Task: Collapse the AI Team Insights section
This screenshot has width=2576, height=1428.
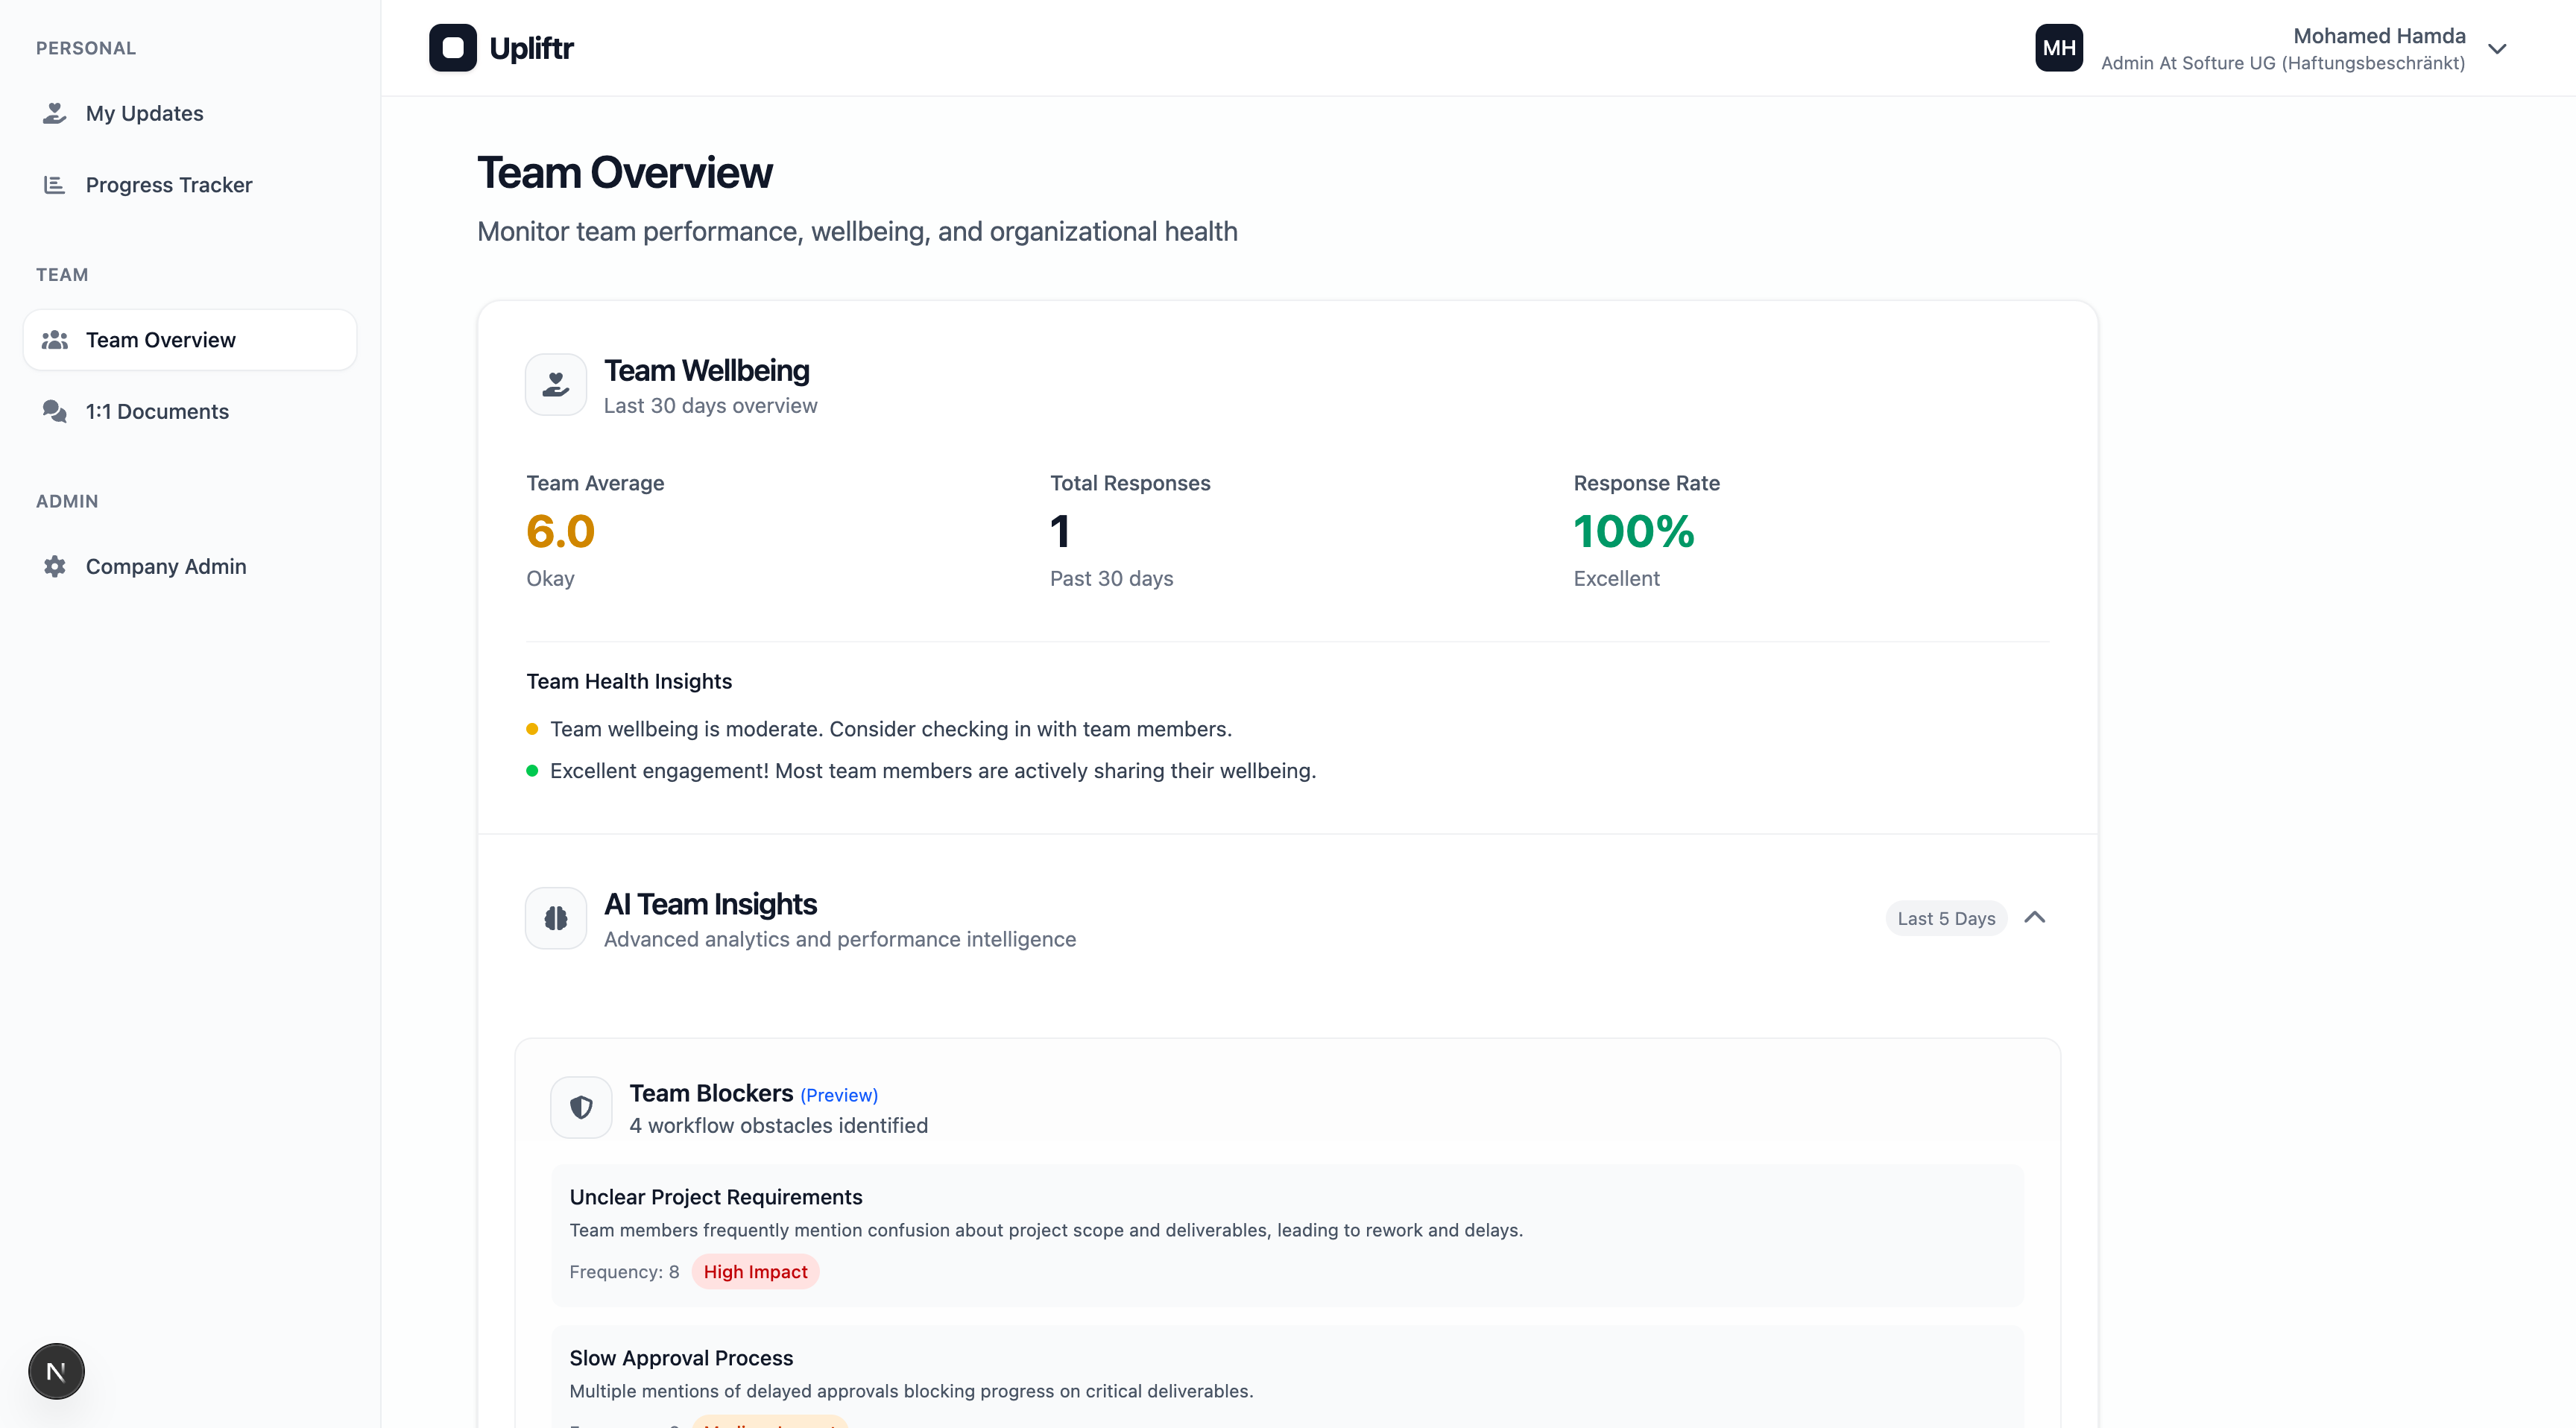Action: [x=2035, y=917]
